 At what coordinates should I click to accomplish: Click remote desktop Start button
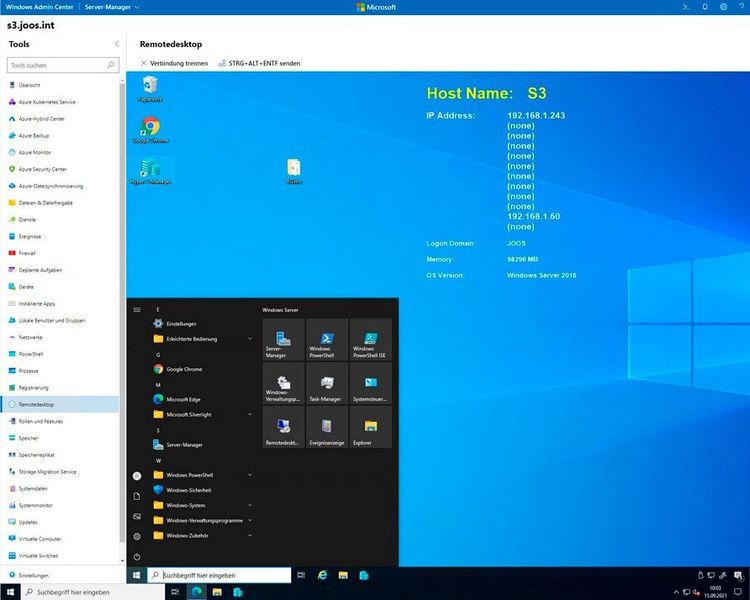coord(136,575)
